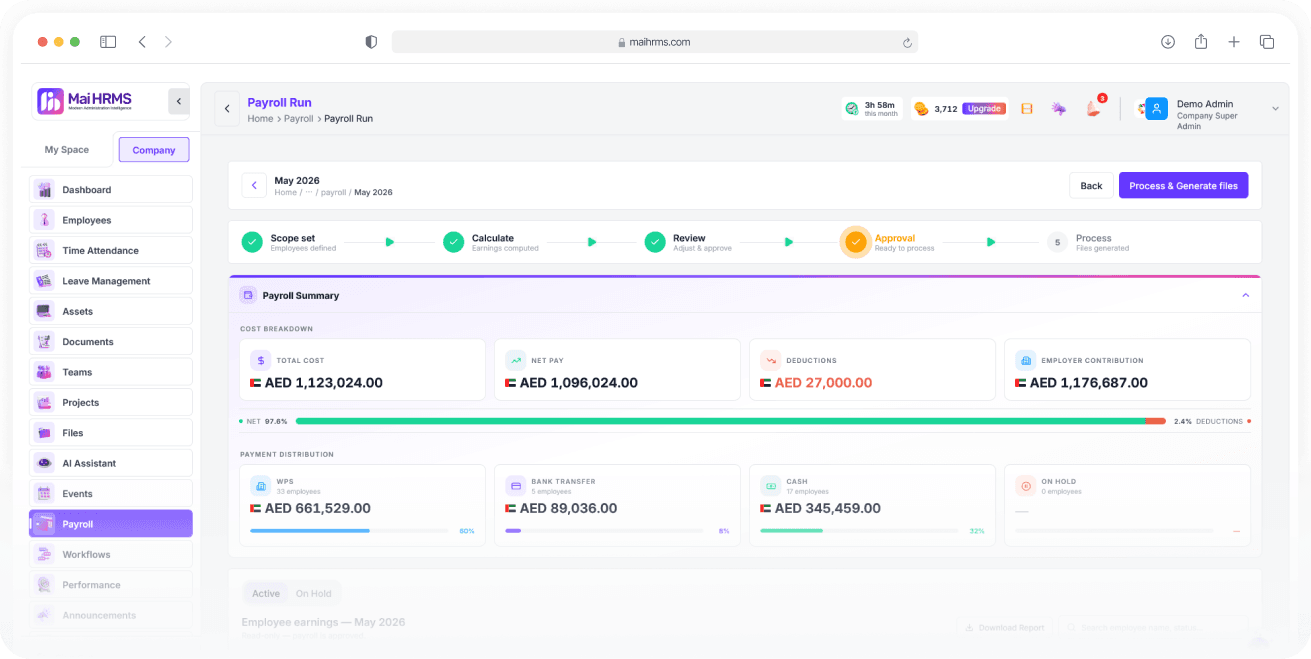
Task: Switch to the Company tab
Action: coord(154,150)
